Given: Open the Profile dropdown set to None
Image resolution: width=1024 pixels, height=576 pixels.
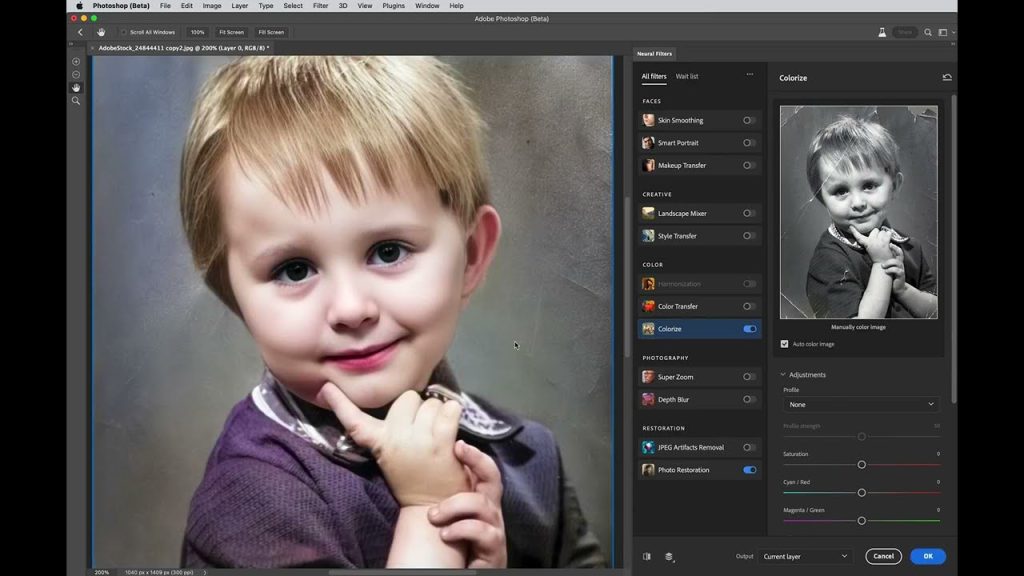Looking at the screenshot, I should coord(861,405).
